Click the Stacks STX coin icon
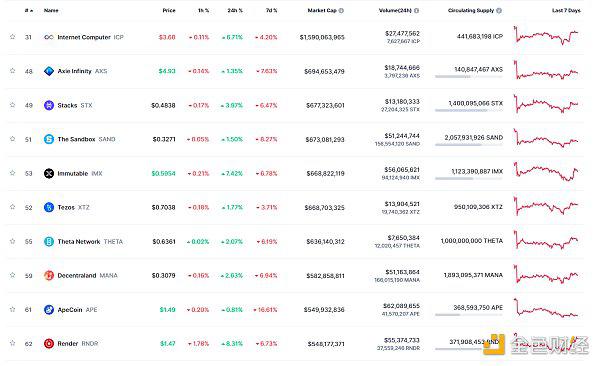This screenshot has width=600, height=366. [x=49, y=105]
